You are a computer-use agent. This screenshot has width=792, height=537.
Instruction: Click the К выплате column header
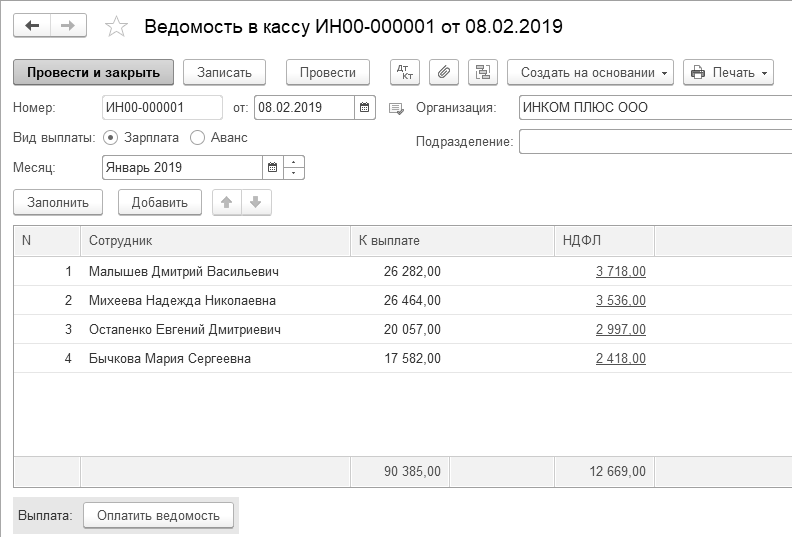pyautogui.click(x=452, y=240)
